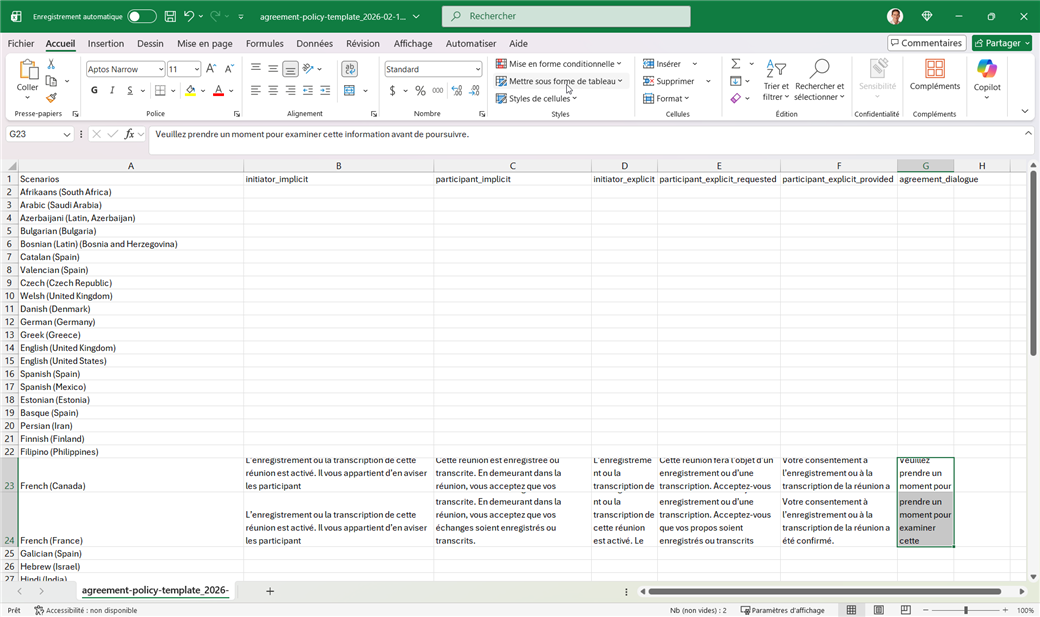Click the insert function fx icon
The image size is (1040, 617).
click(130, 134)
